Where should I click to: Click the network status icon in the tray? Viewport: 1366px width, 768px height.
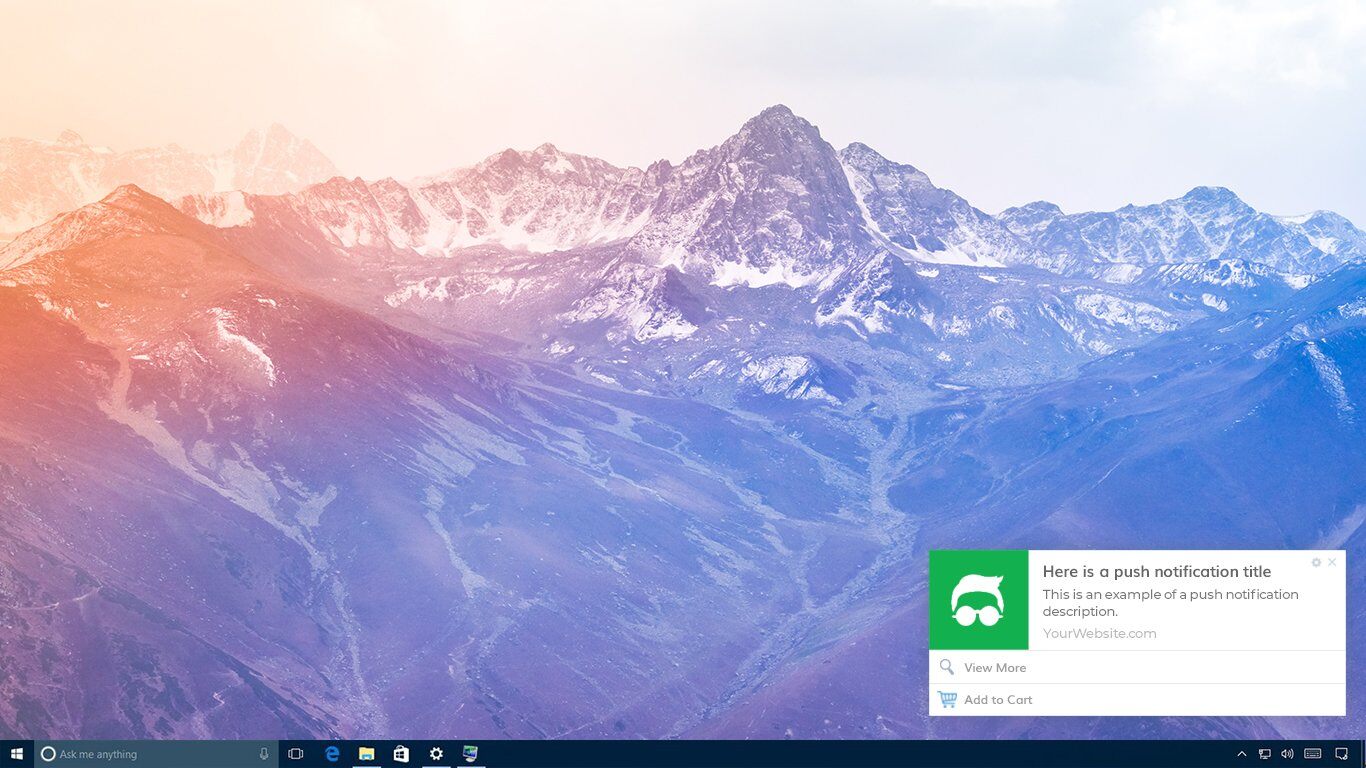point(1264,754)
